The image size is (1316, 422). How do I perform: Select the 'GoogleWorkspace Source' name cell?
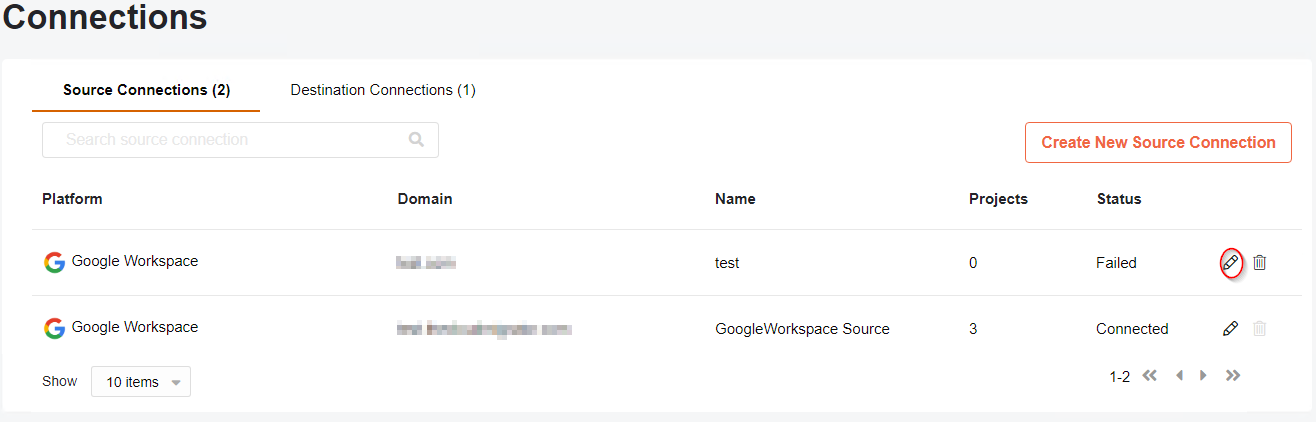point(802,329)
